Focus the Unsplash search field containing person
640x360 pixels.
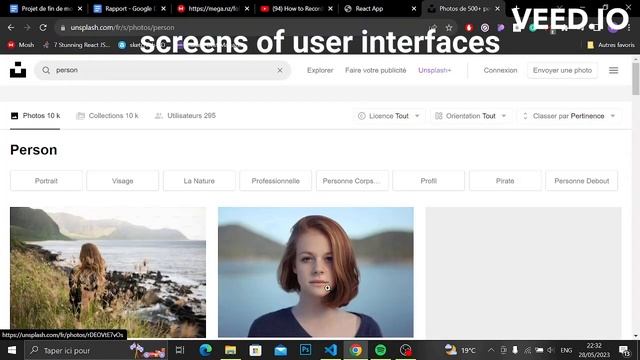pyautogui.click(x=162, y=70)
